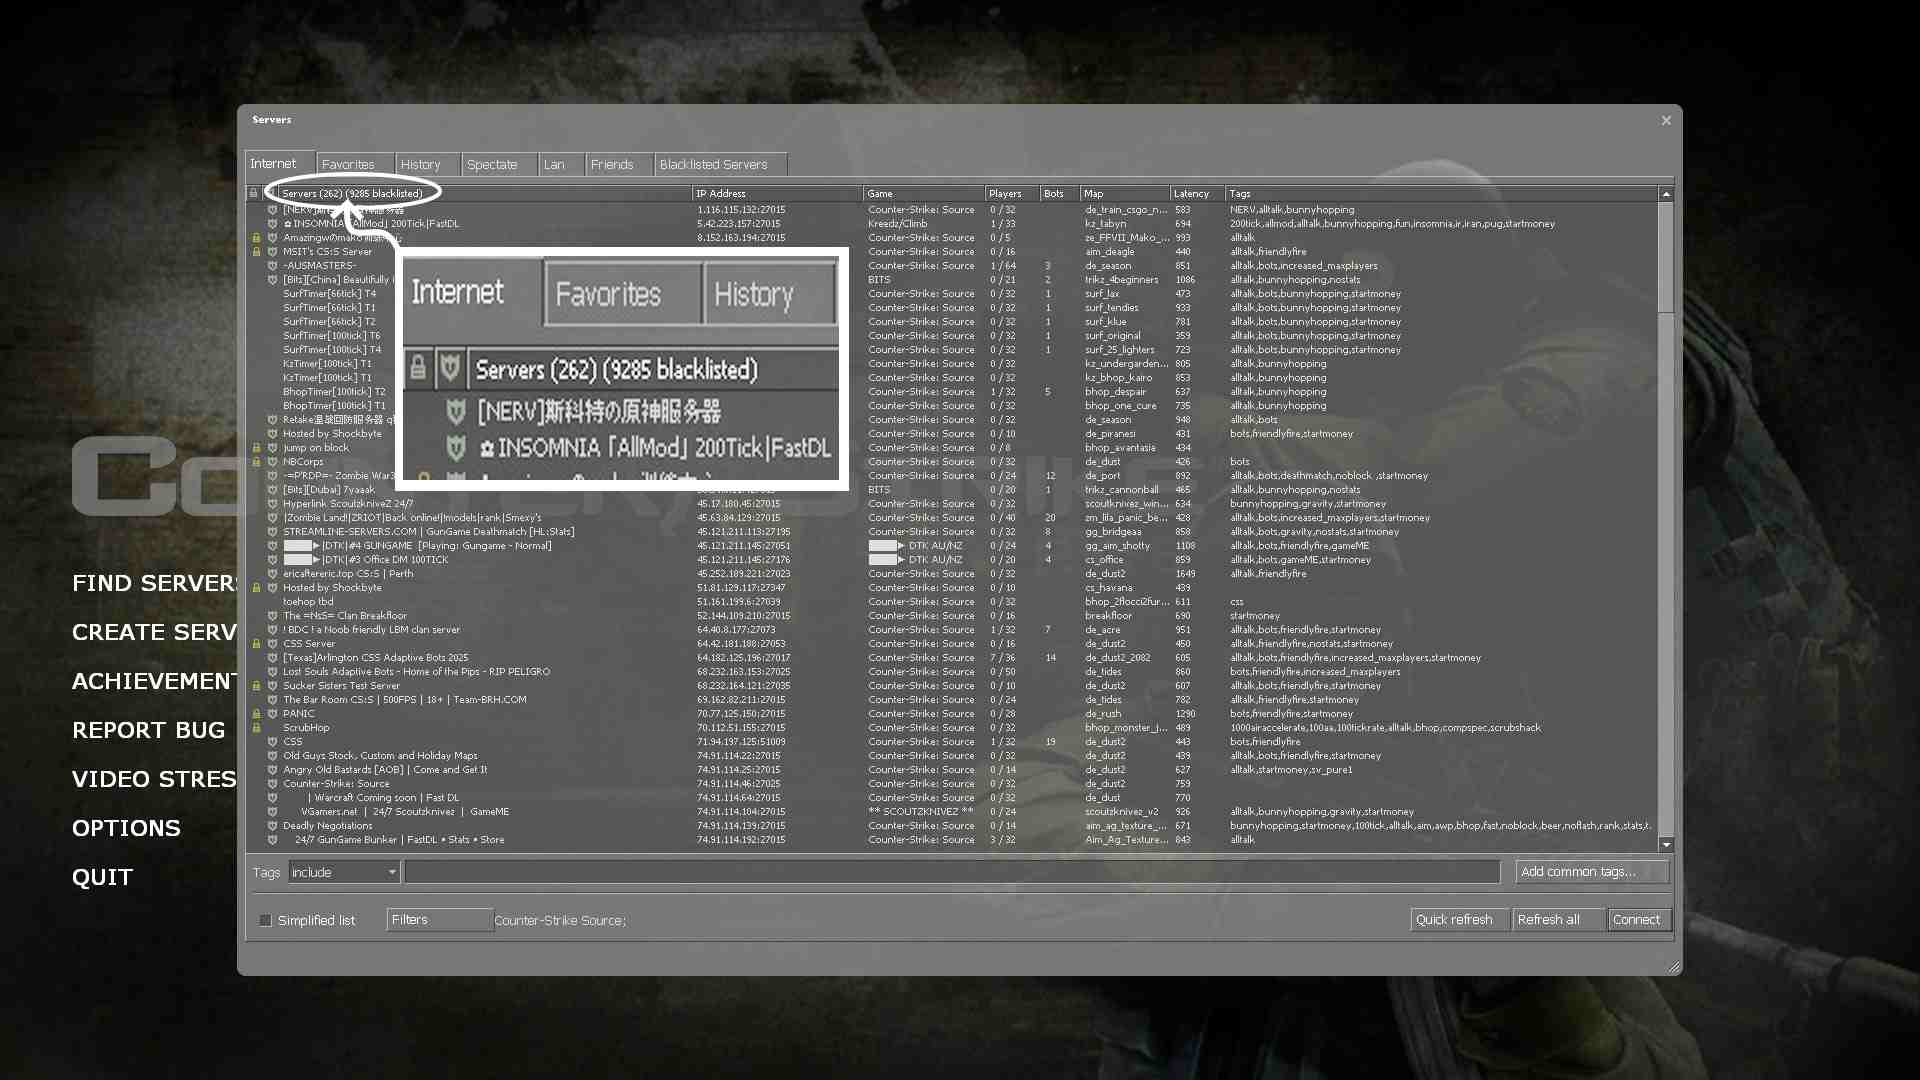1920x1080 pixels.
Task: Click VAC shield icon next to -AUSMASTERS-
Action: click(272, 266)
